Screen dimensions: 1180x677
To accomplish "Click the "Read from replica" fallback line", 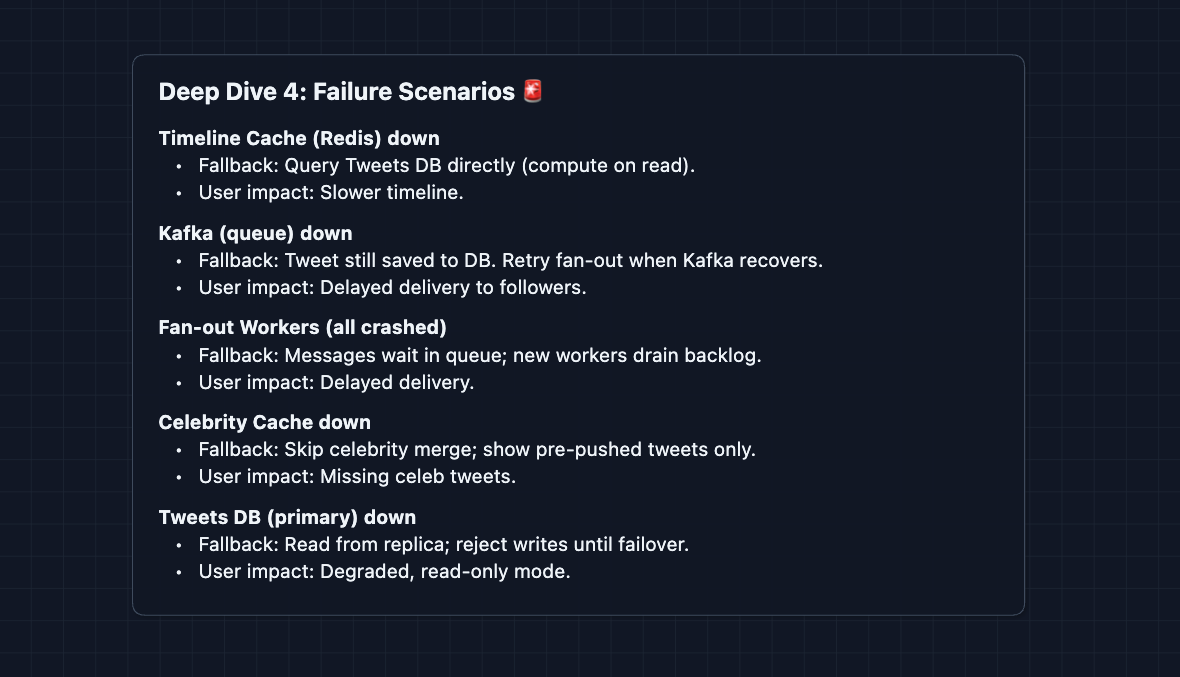I will (x=443, y=545).
